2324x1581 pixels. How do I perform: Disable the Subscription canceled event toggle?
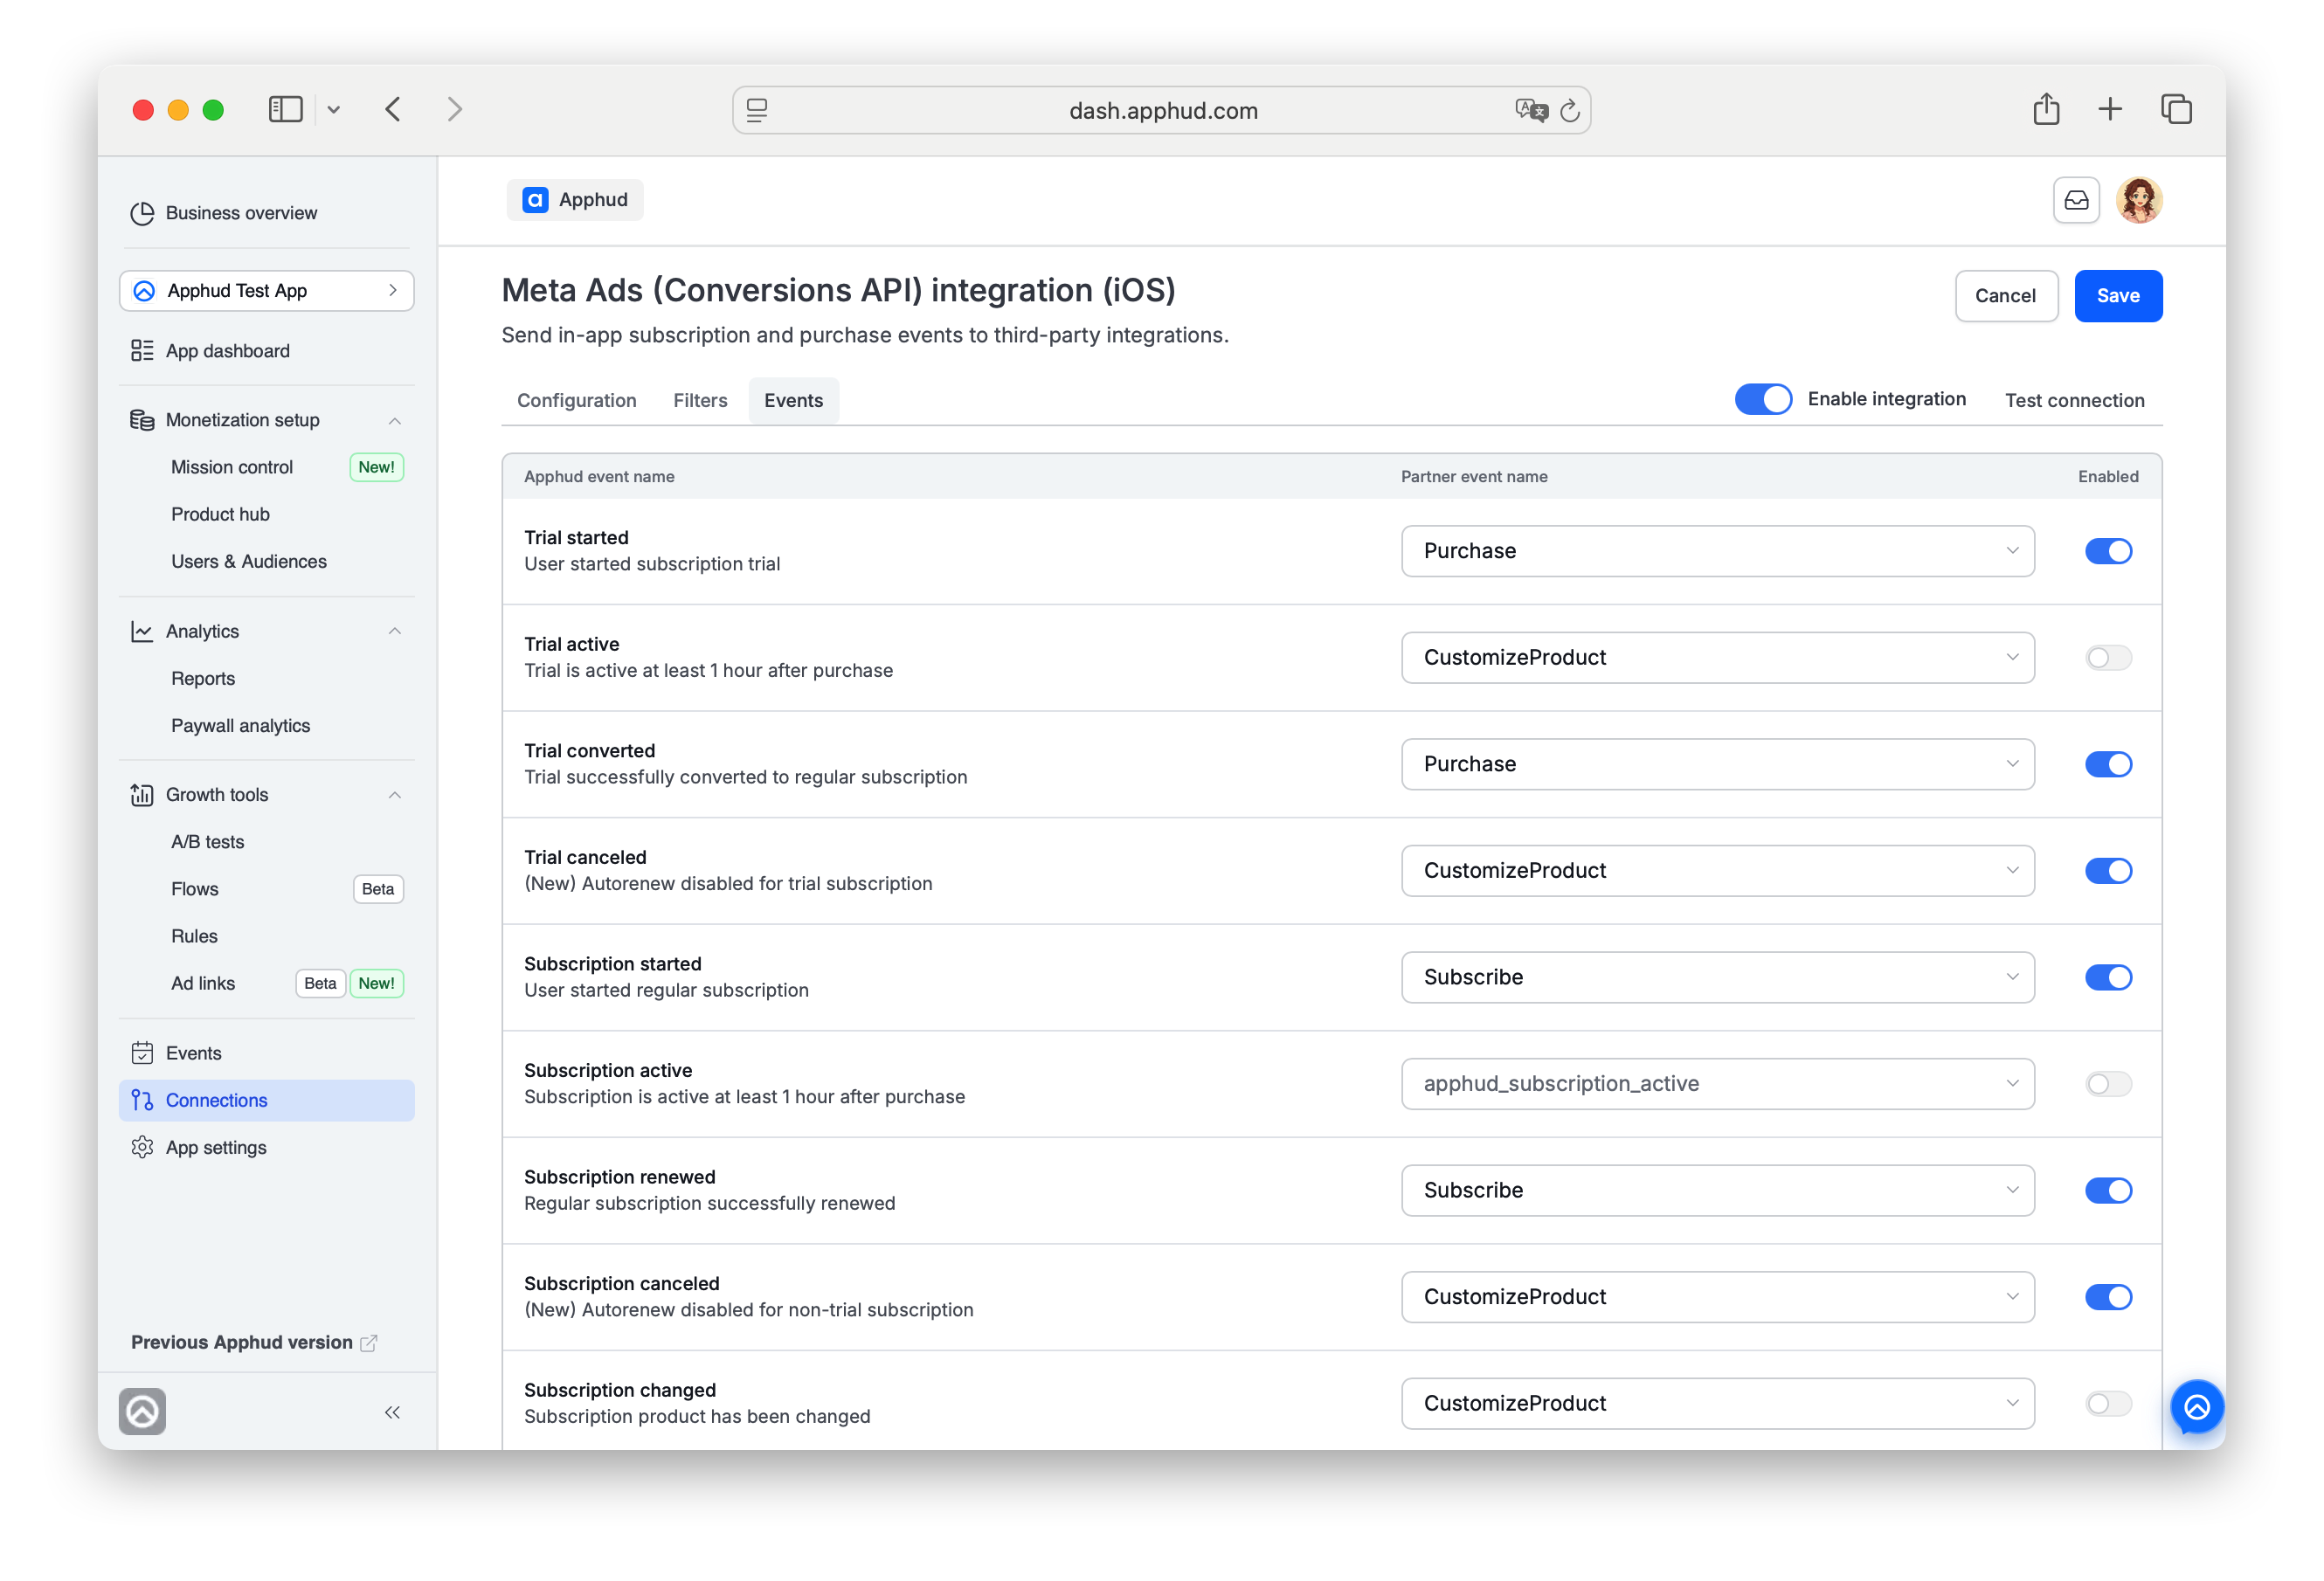(x=2108, y=1297)
